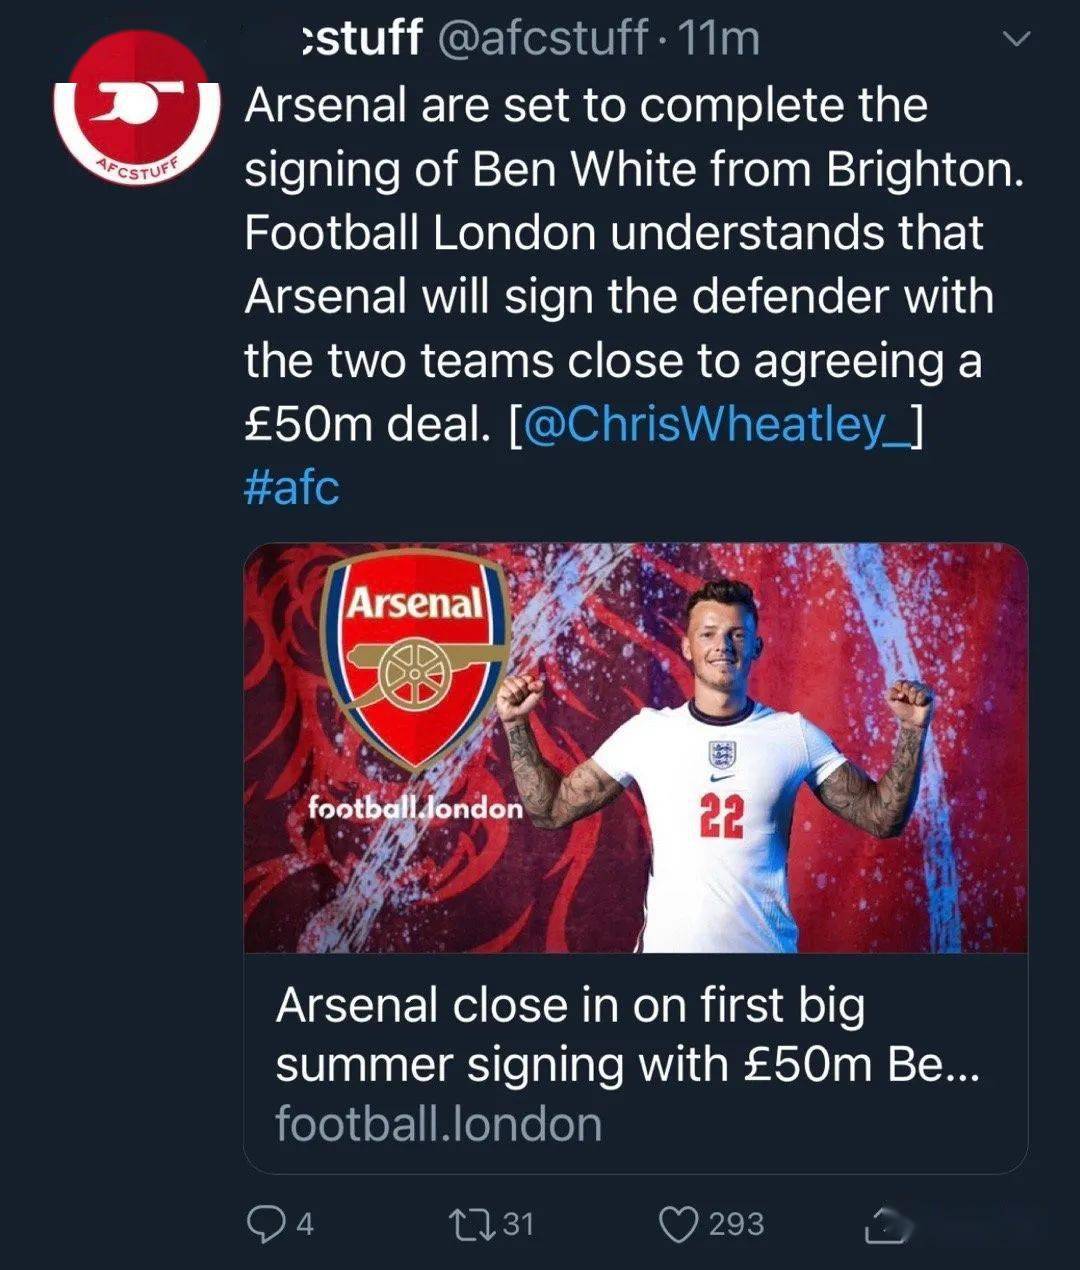Screen dimensions: 1080x1270
Task: Open the @ChrisWheatley_ mention
Action: pos(714,424)
